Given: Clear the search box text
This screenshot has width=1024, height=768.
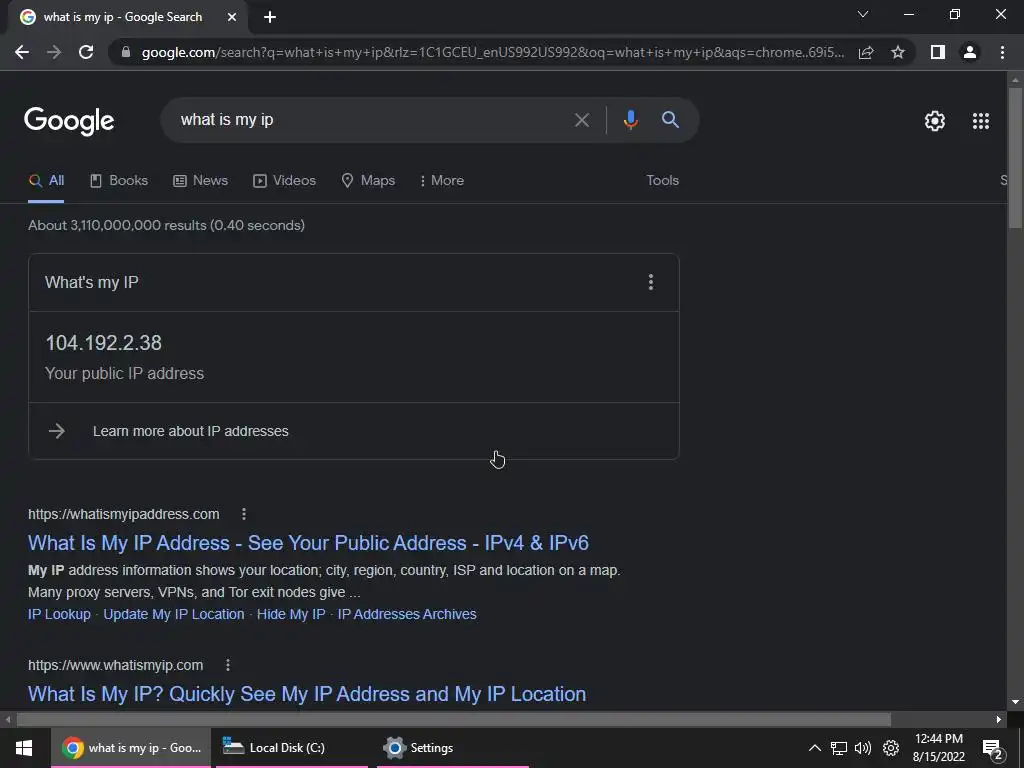Looking at the screenshot, I should point(581,120).
